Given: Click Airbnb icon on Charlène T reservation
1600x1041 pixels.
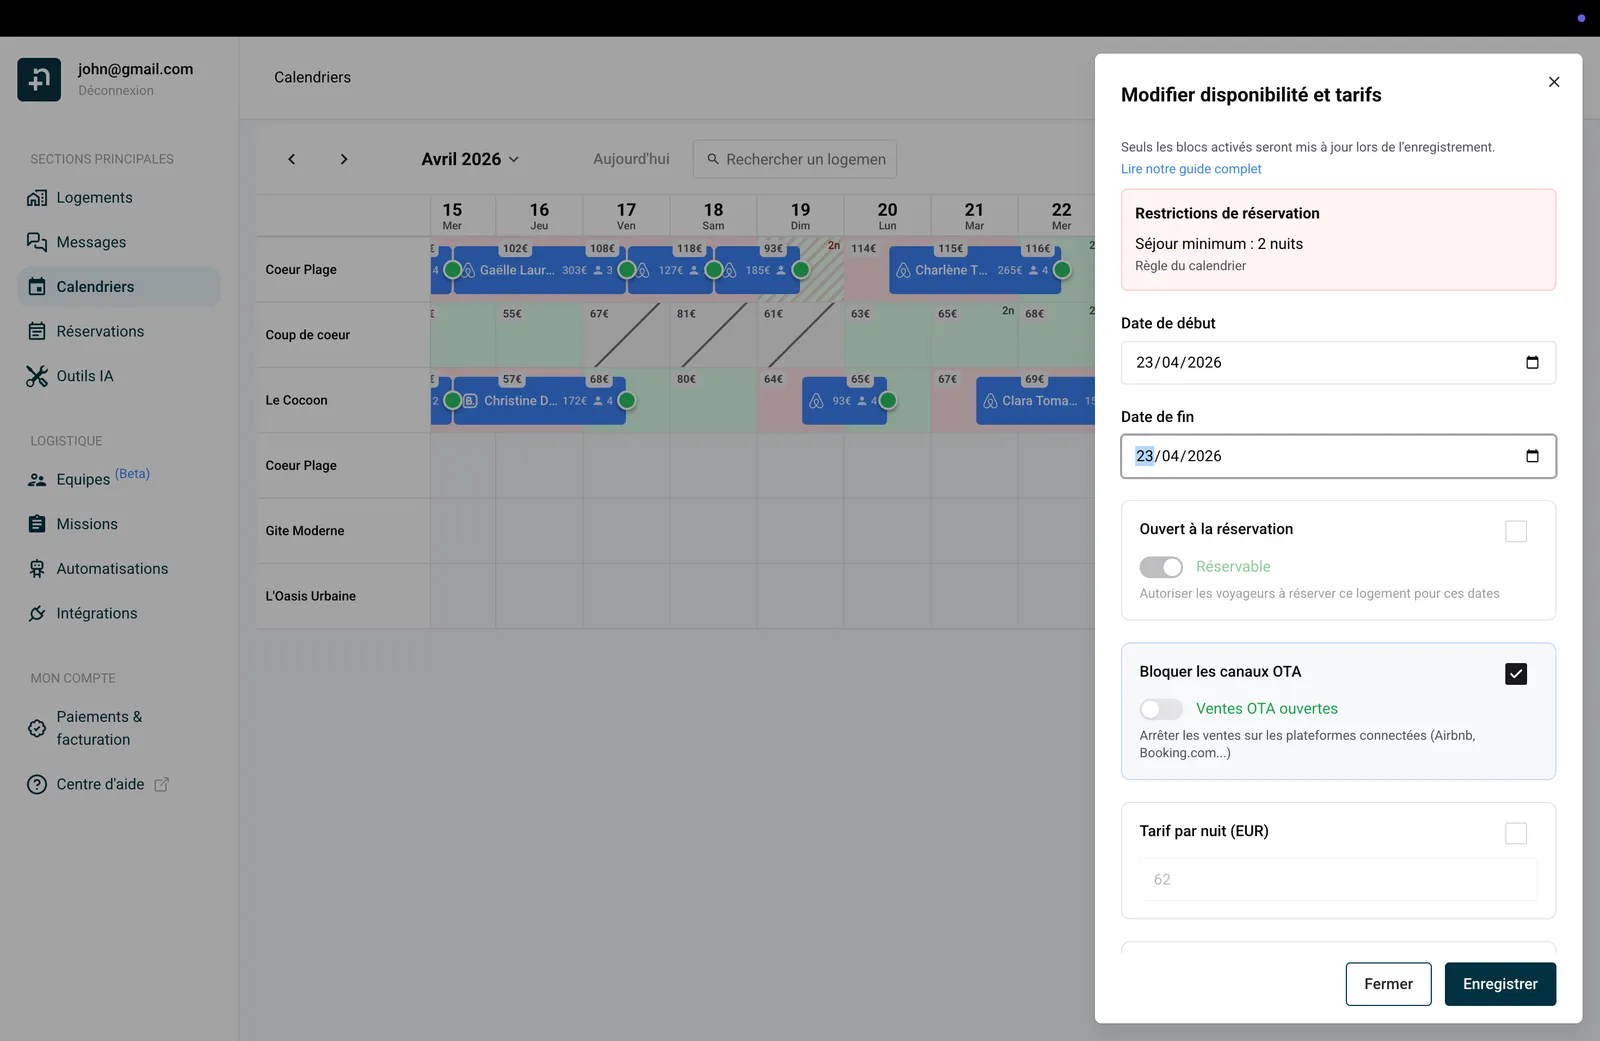Looking at the screenshot, I should click(x=903, y=270).
